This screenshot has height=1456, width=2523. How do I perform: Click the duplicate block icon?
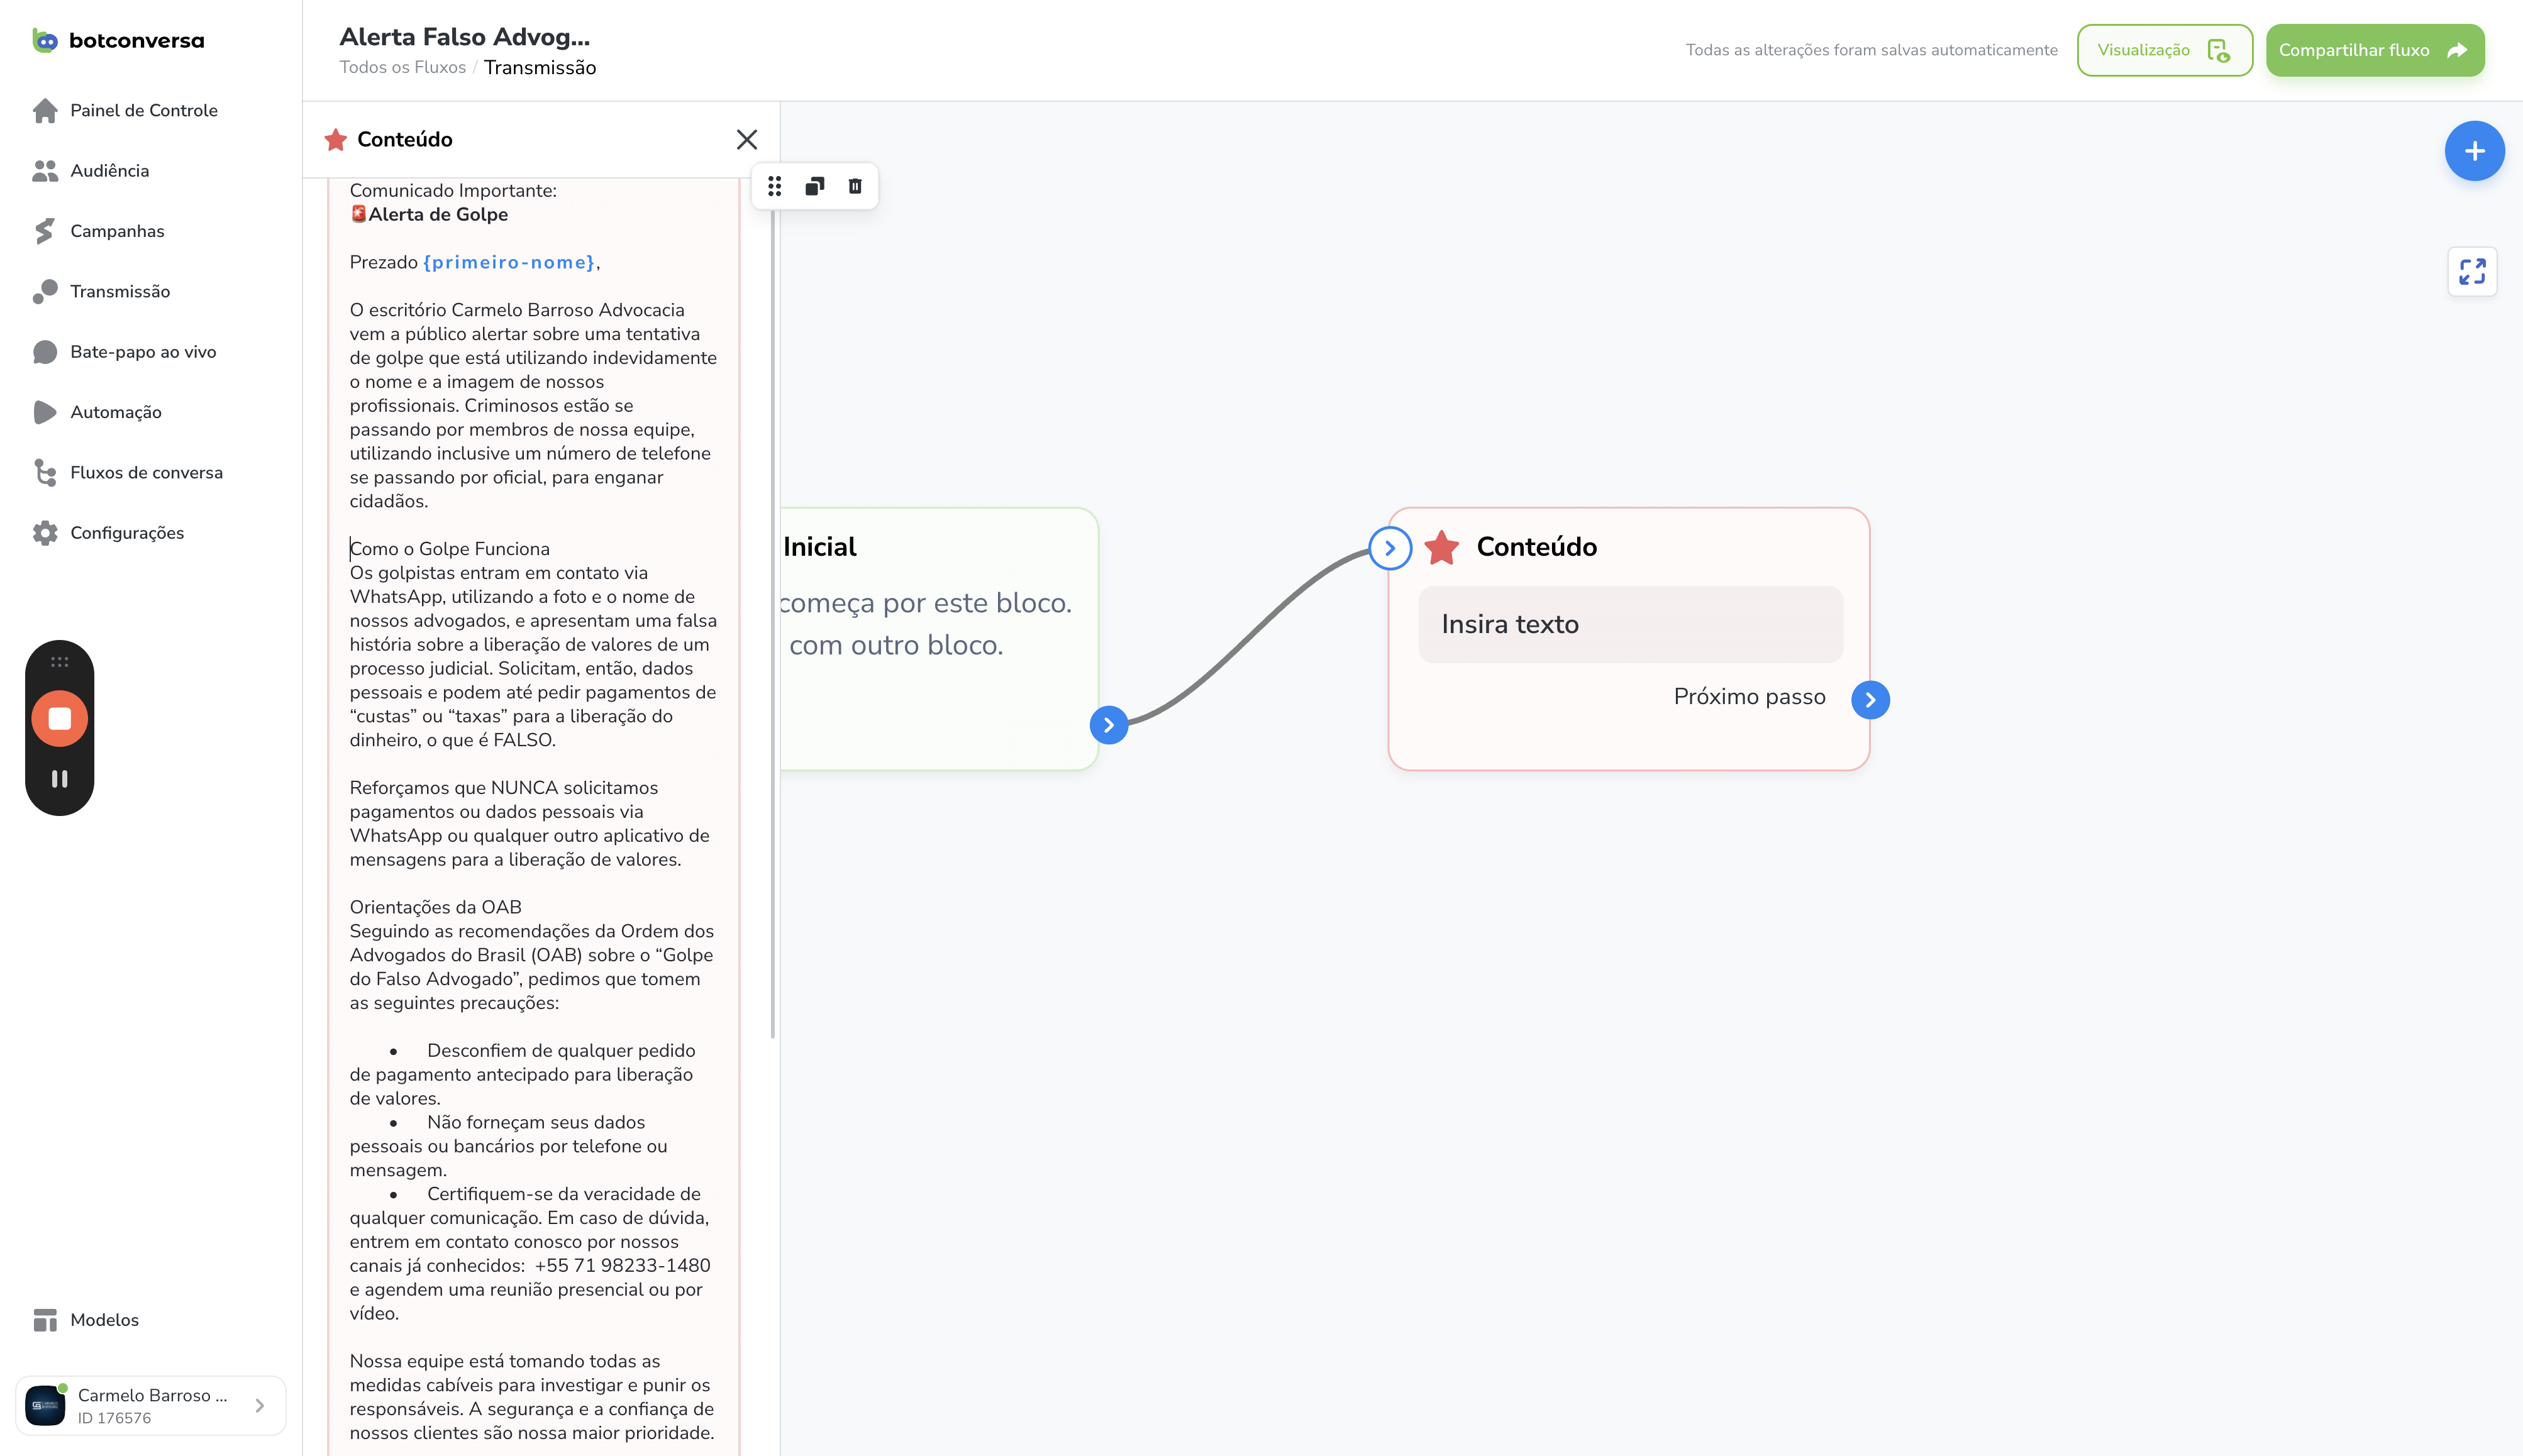click(x=814, y=186)
